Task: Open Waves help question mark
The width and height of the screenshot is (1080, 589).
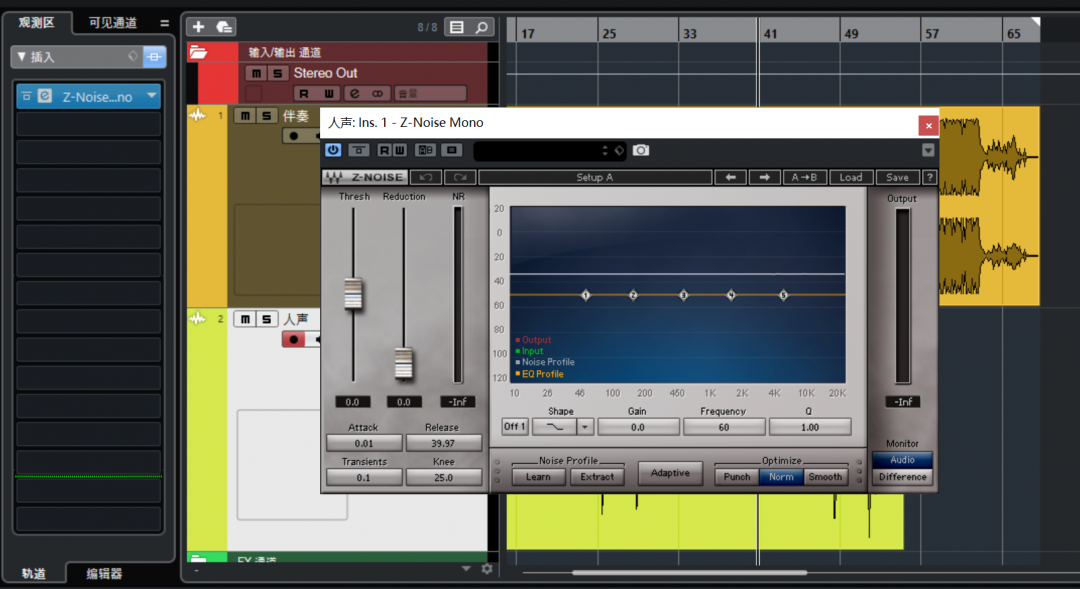Action: (929, 177)
